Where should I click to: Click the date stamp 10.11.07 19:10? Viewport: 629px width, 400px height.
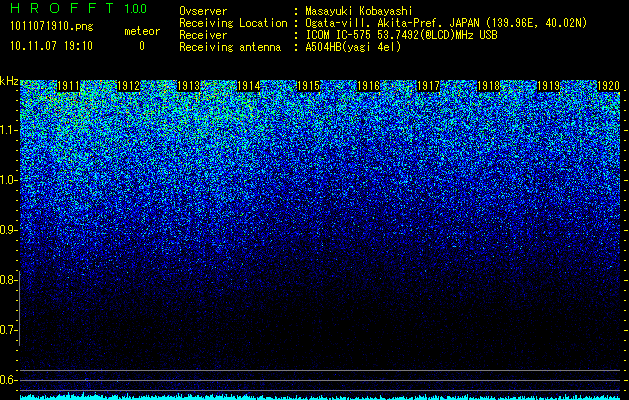point(51,46)
